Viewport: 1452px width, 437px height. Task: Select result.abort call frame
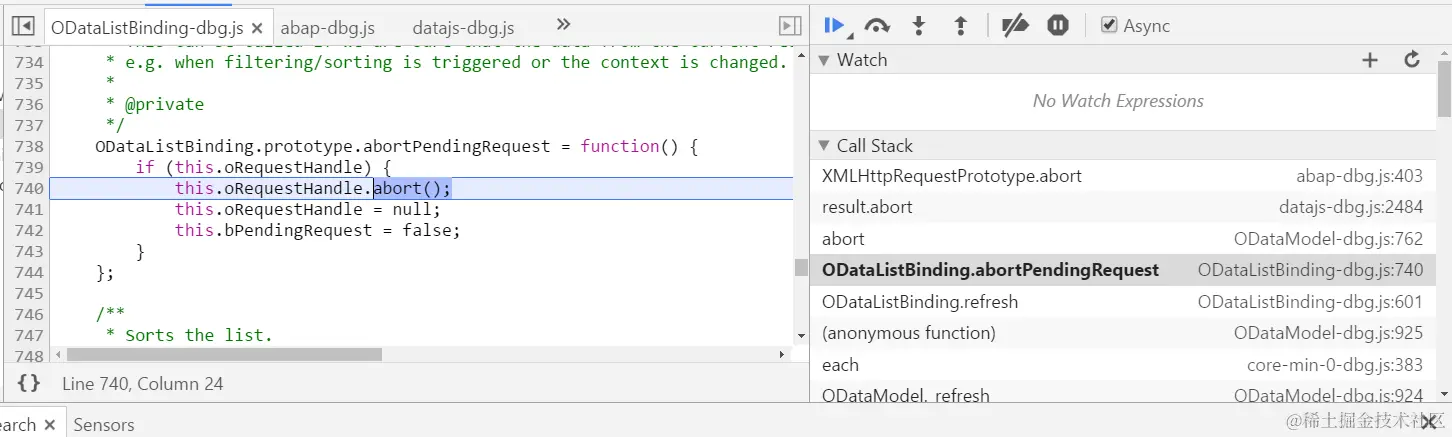click(1123, 207)
